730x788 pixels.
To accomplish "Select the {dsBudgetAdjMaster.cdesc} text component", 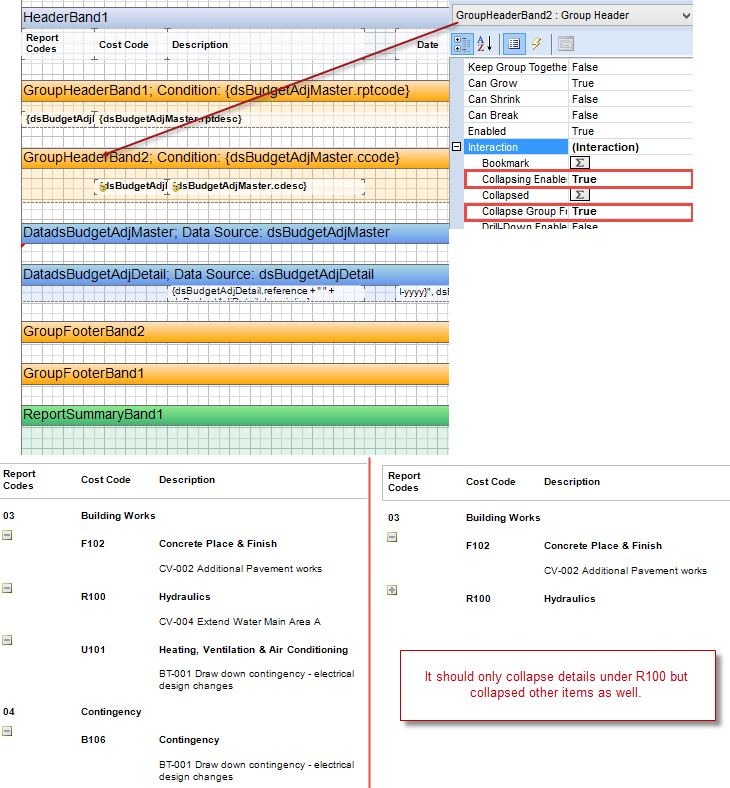I will pyautogui.click(x=265, y=186).
